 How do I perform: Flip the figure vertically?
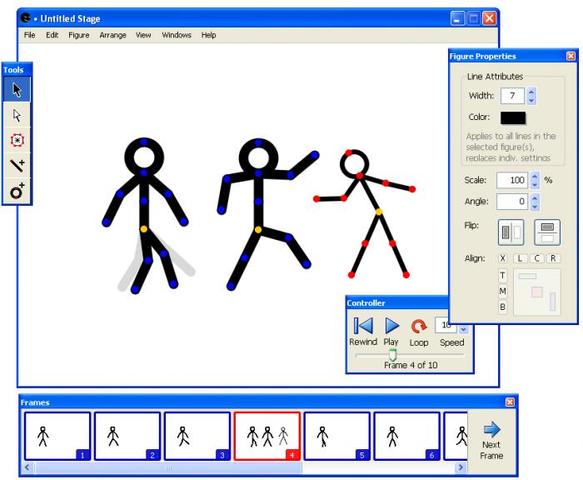(547, 232)
